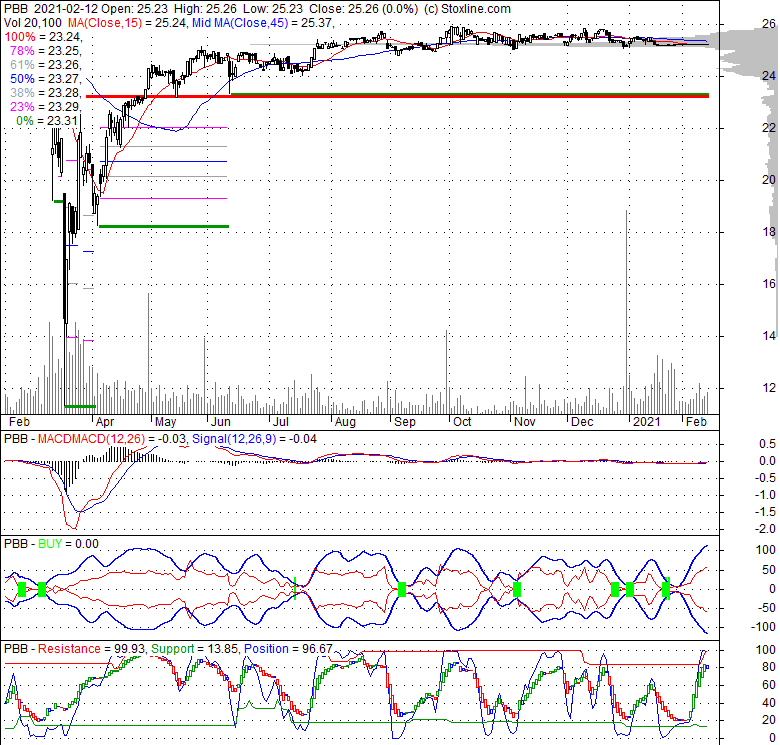The width and height of the screenshot is (780, 745).
Task: Click the Jul month label on the time axis
Action: (x=281, y=422)
